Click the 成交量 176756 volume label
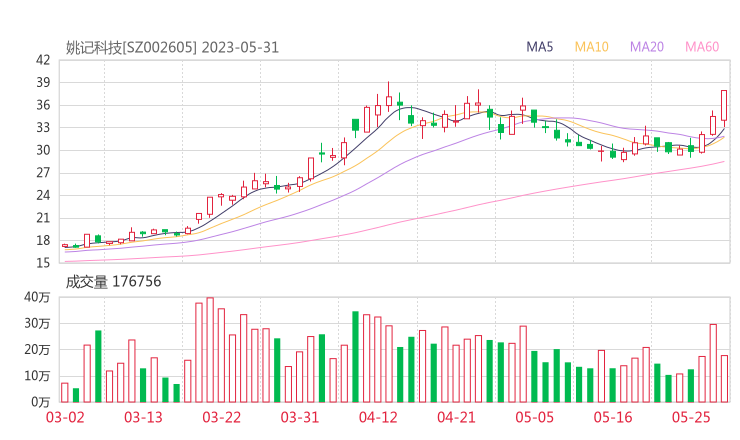Viewport: 740px width, 440px height. tap(113, 282)
